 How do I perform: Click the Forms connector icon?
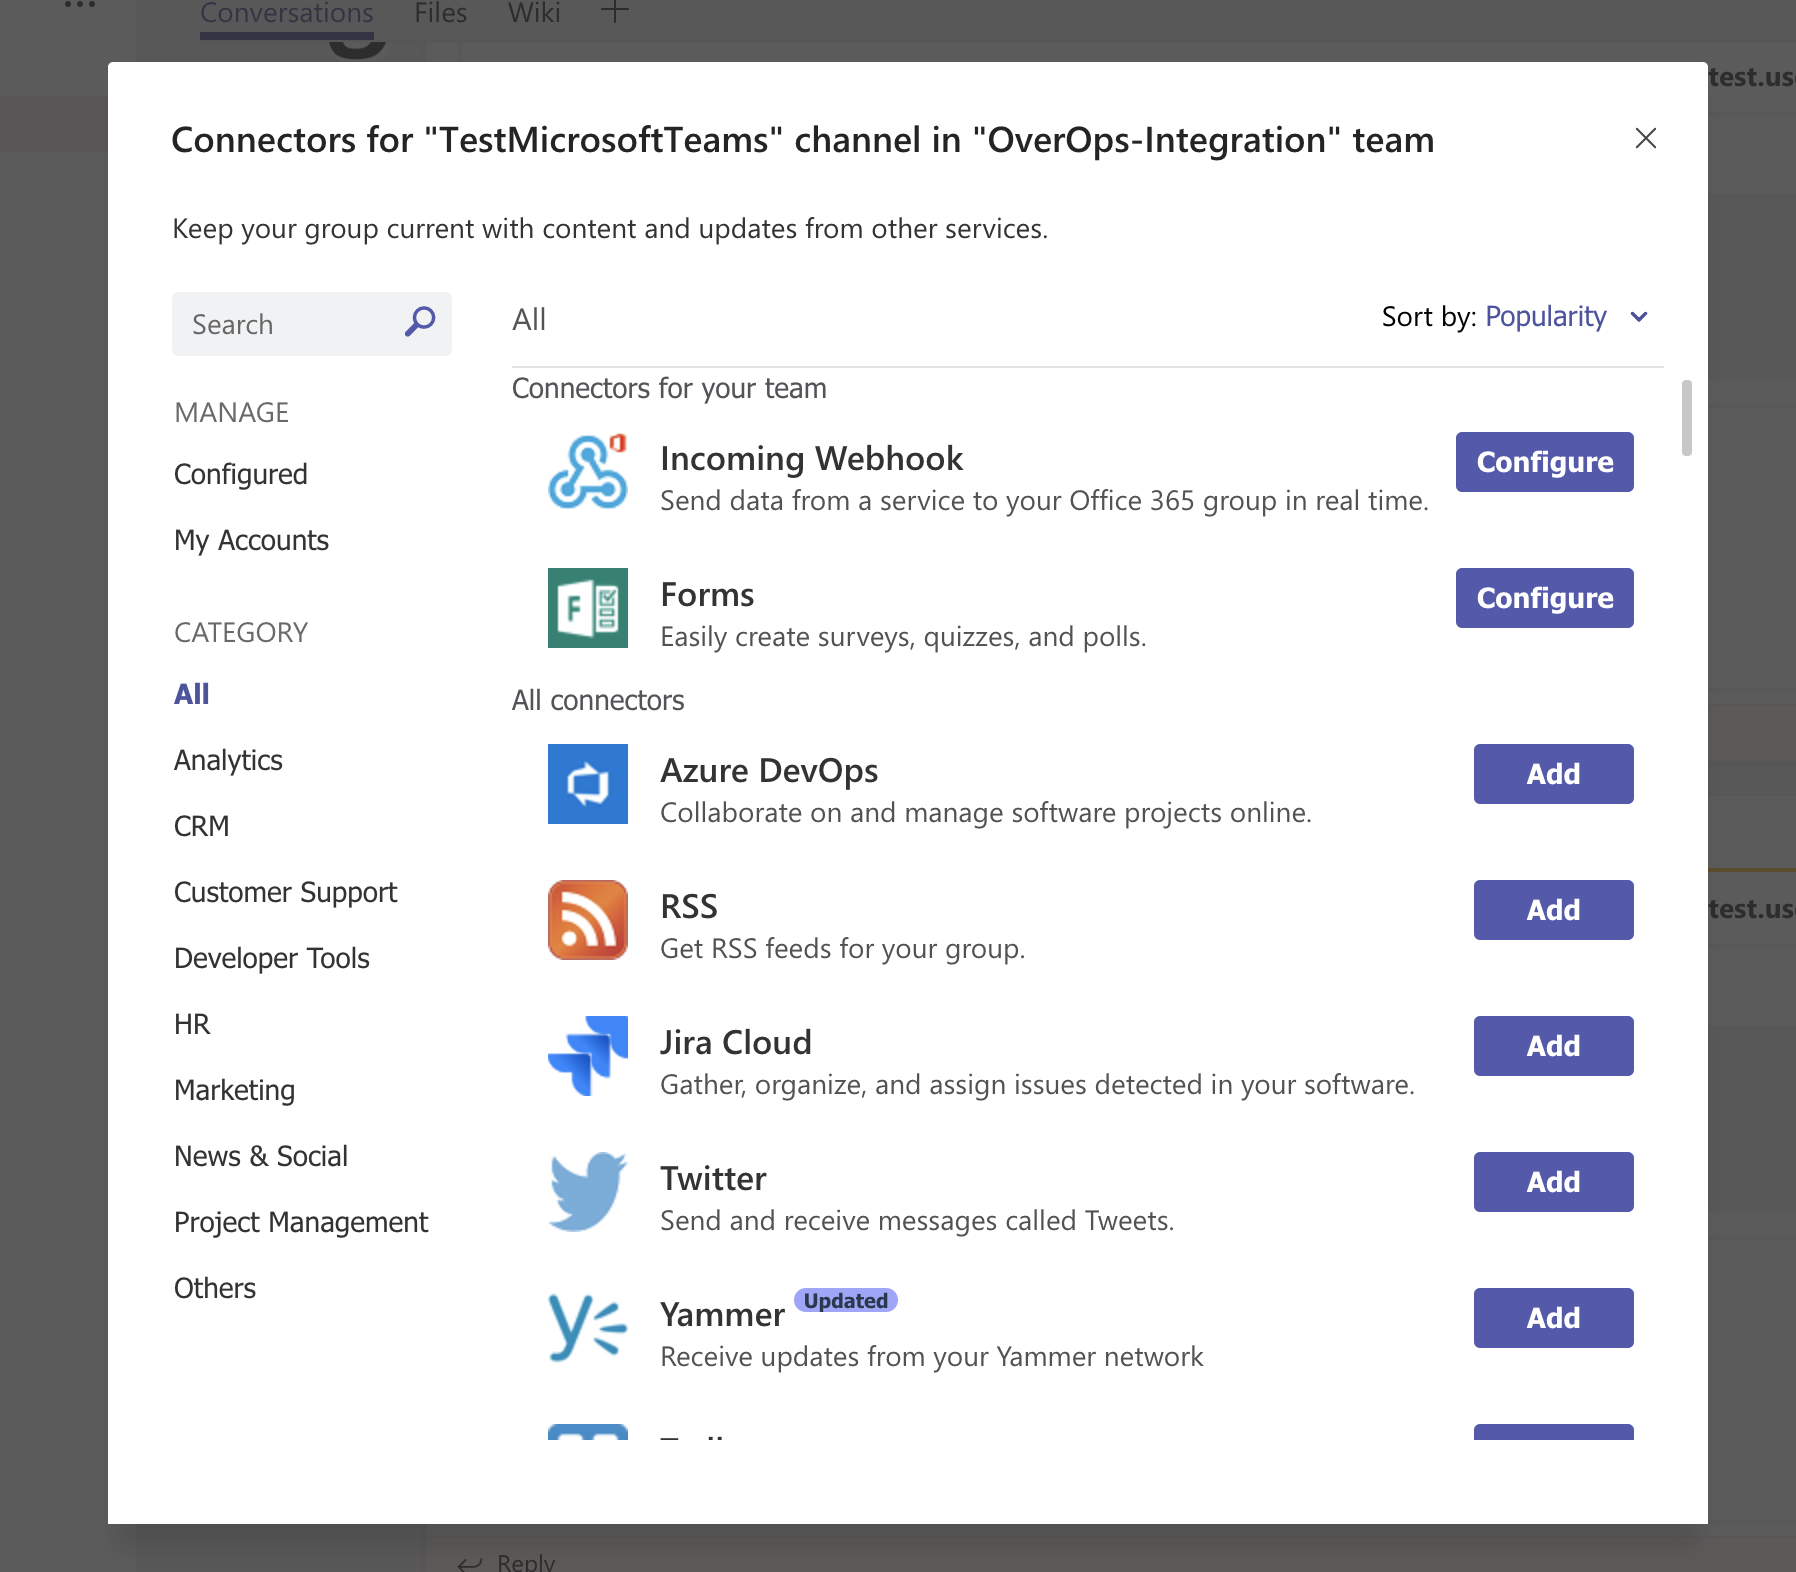(x=588, y=608)
